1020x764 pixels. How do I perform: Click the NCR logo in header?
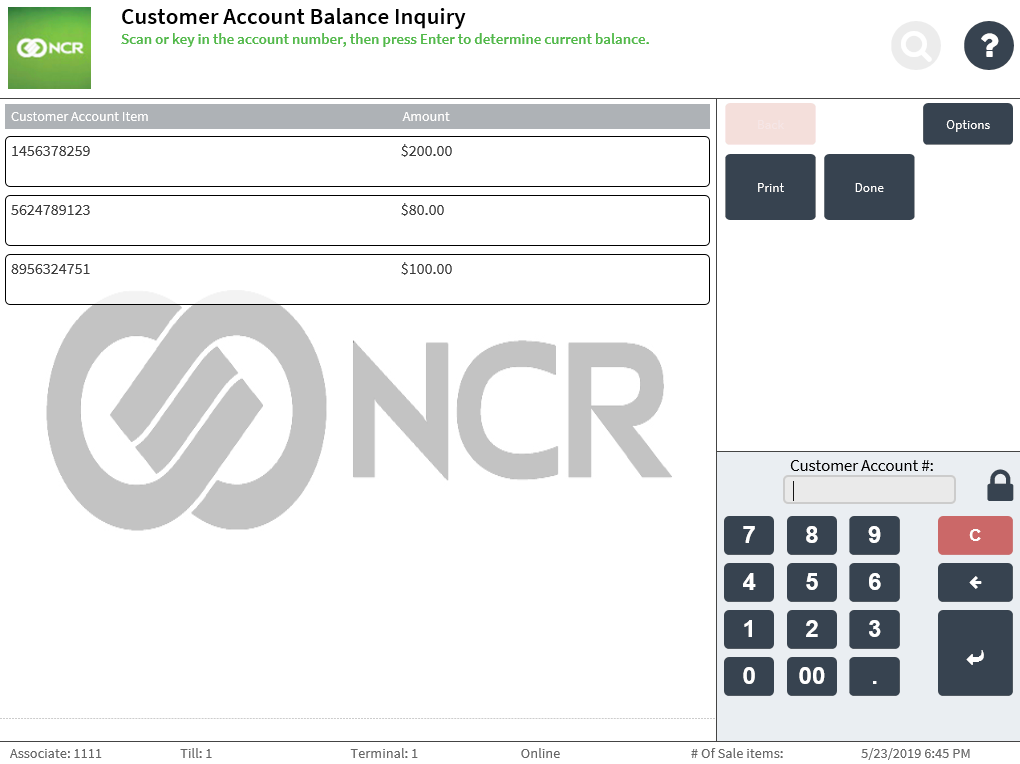pos(49,48)
